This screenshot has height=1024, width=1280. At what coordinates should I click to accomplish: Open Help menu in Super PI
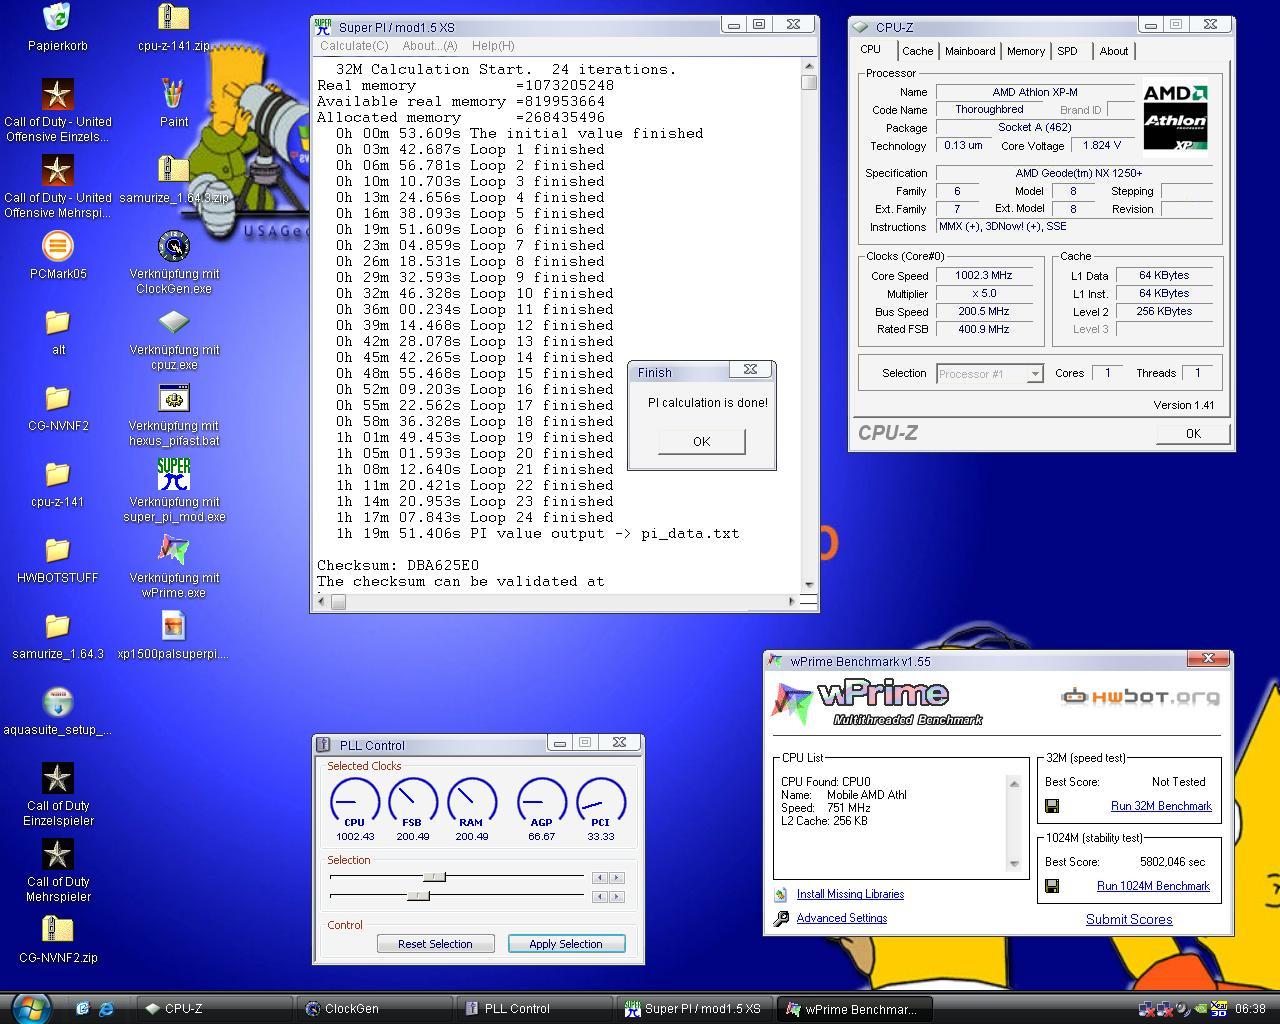493,46
